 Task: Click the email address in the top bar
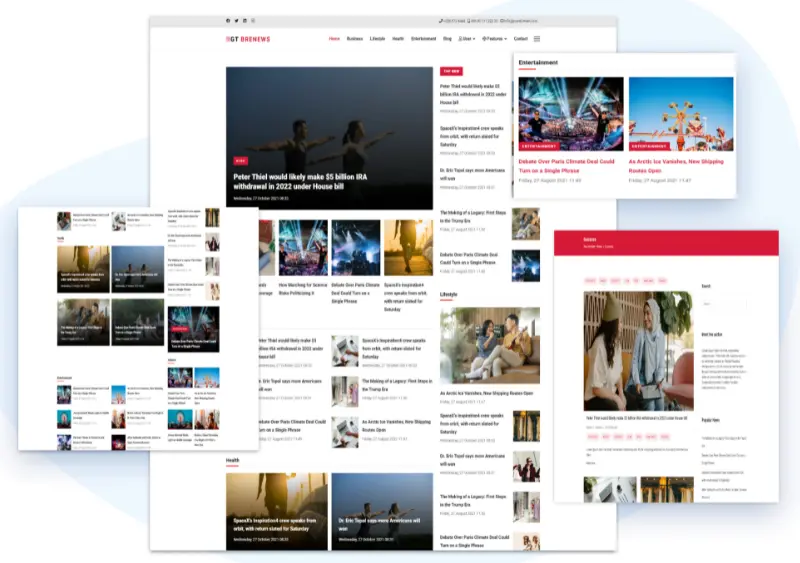pos(519,21)
